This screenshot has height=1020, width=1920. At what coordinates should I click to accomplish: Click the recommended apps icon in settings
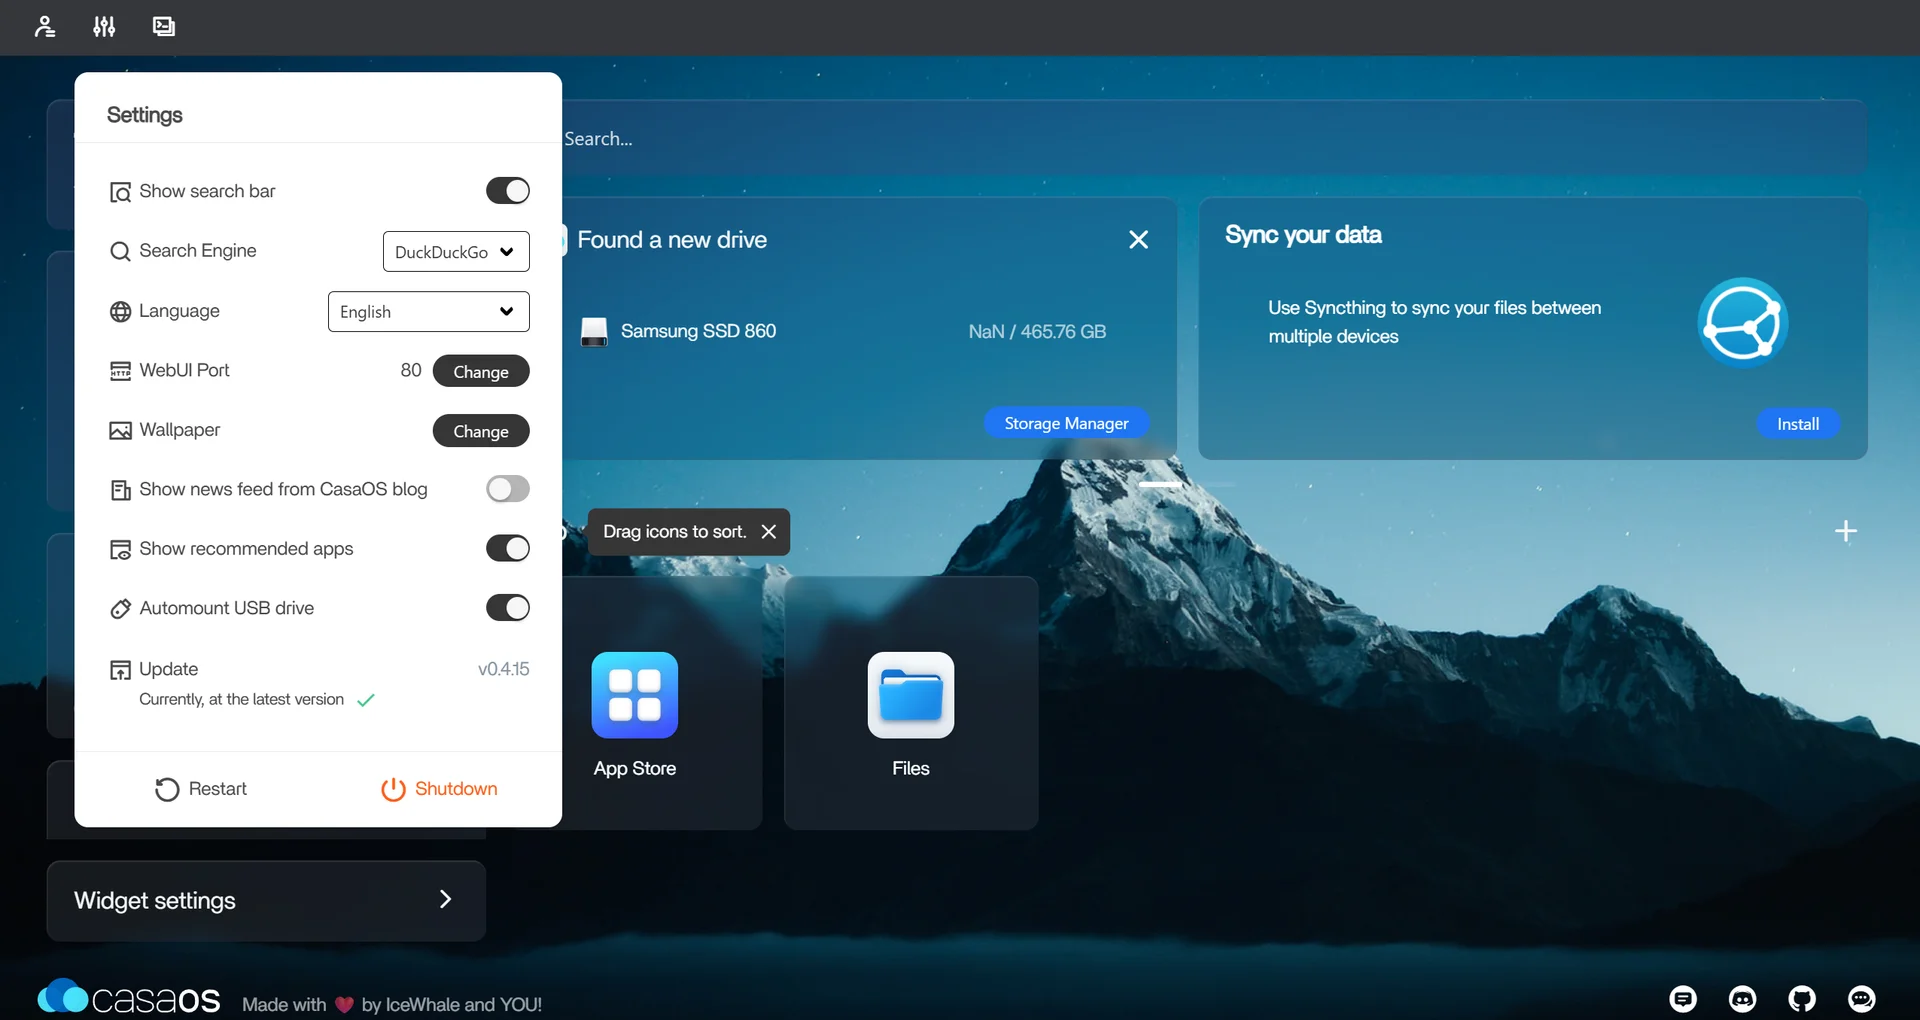tap(120, 550)
